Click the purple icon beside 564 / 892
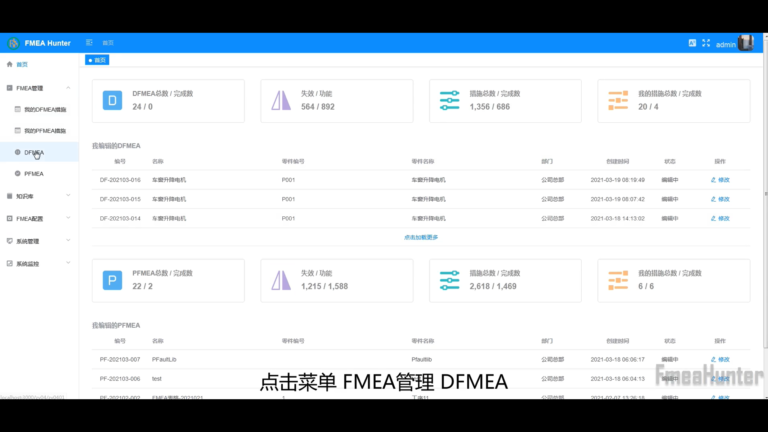 [x=281, y=100]
